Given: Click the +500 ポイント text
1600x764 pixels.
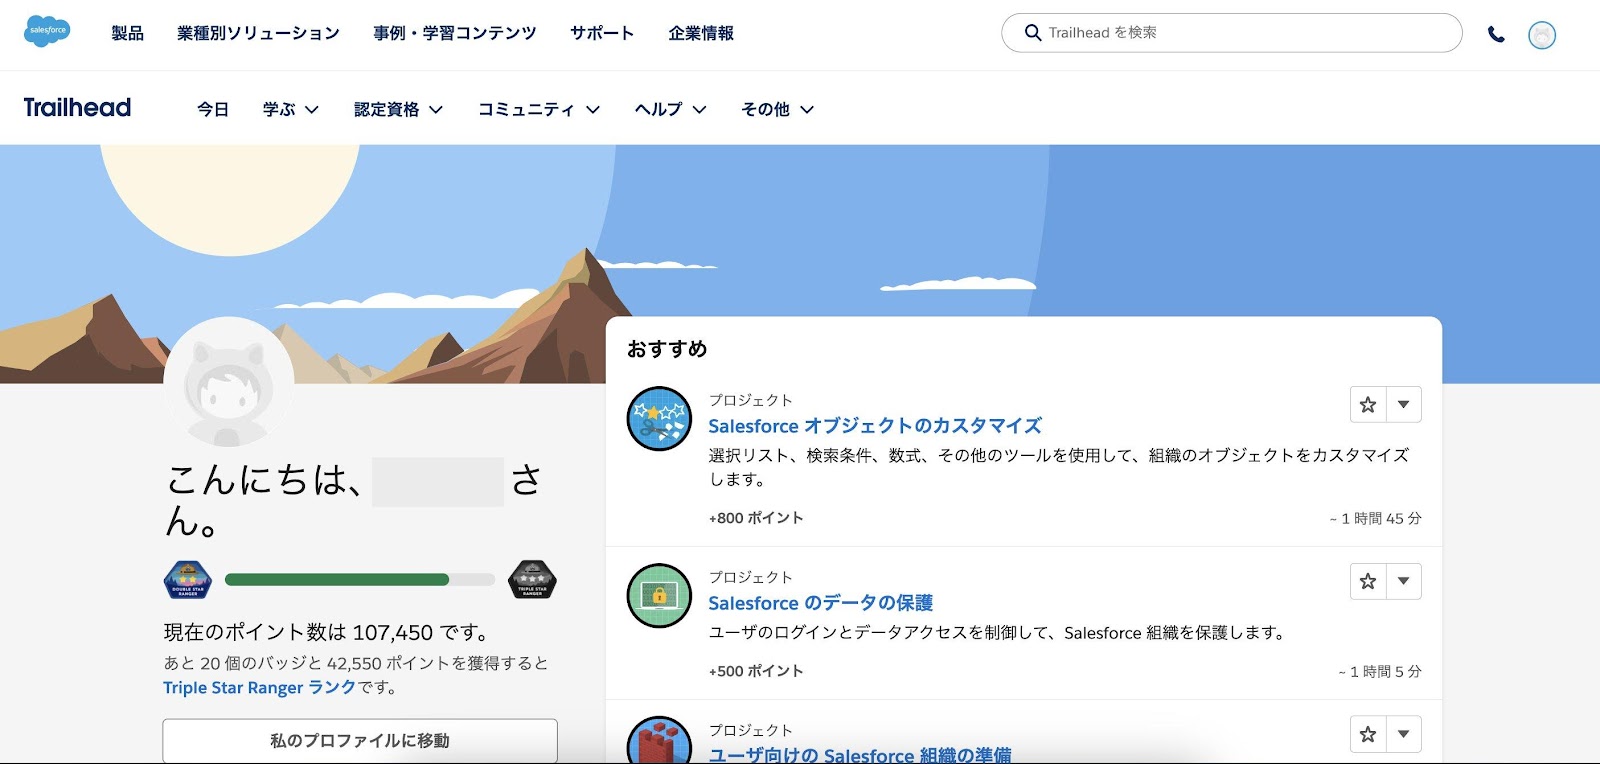Looking at the screenshot, I should coord(756,671).
